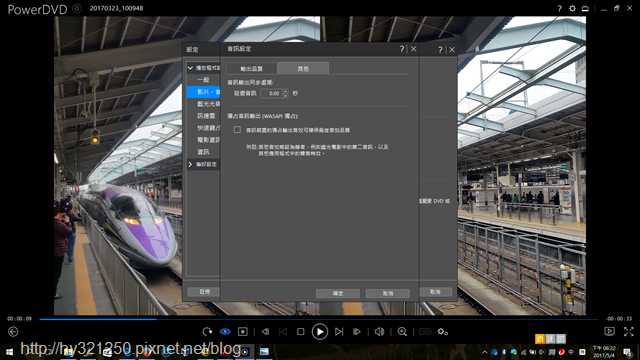Open the Windows Start menu
640x360 pixels.
(x=9, y=352)
